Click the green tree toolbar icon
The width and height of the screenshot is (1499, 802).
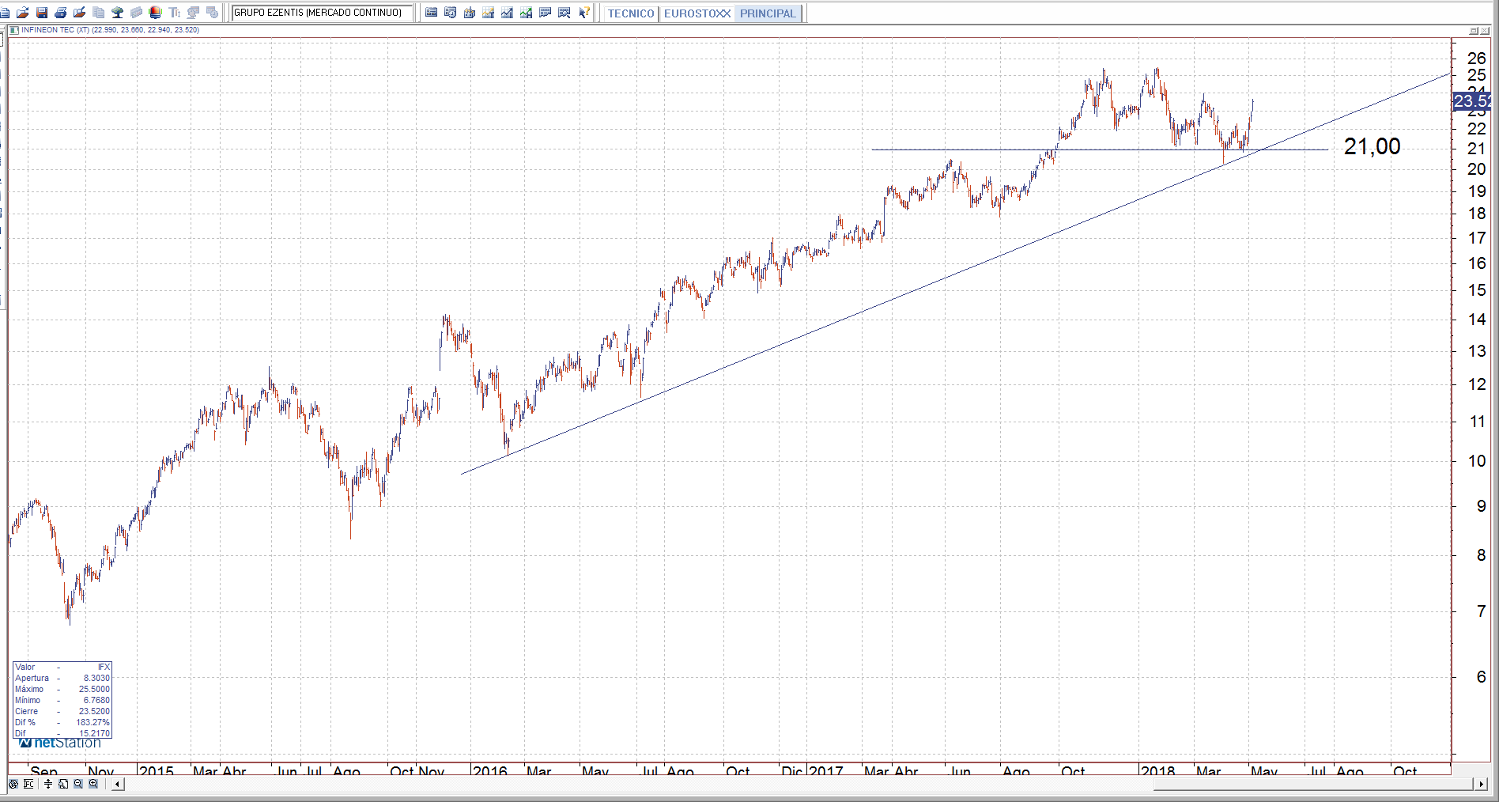[117, 13]
